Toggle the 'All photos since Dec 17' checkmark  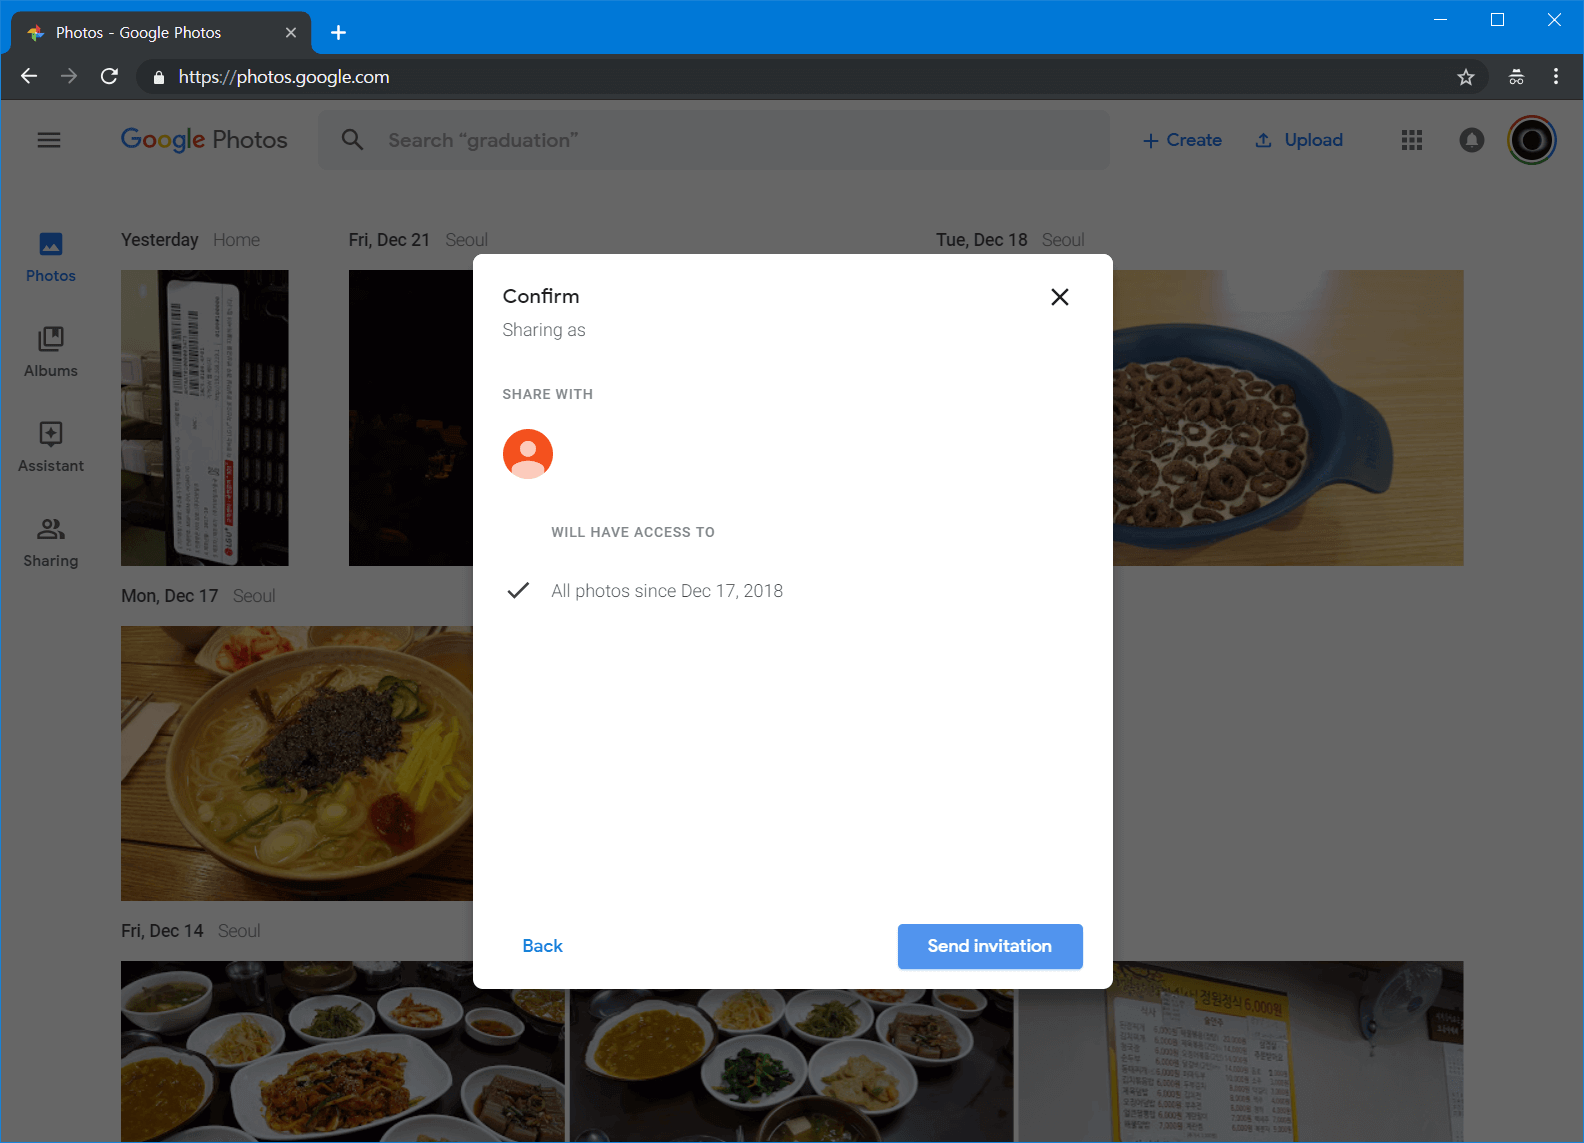click(x=518, y=591)
